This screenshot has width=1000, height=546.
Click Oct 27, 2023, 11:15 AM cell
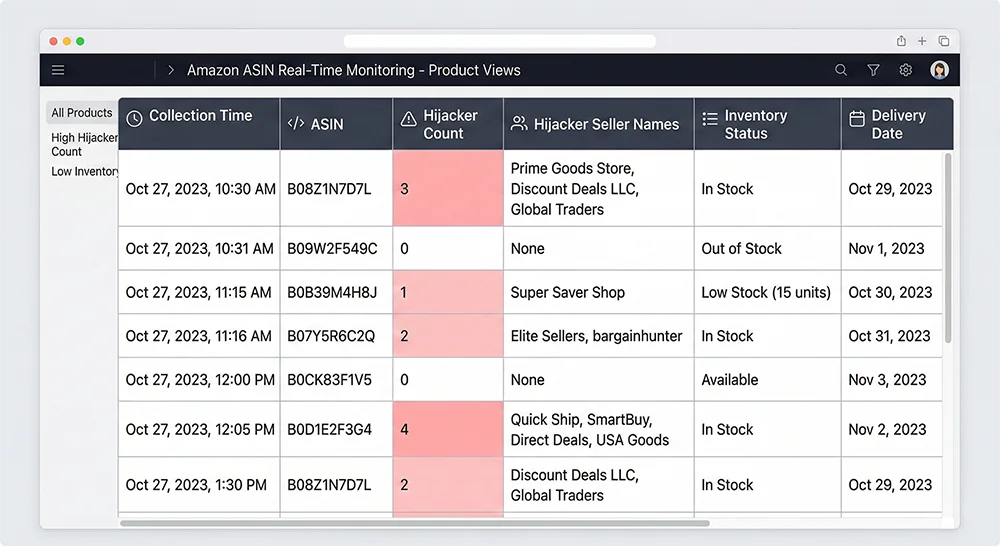(x=199, y=292)
